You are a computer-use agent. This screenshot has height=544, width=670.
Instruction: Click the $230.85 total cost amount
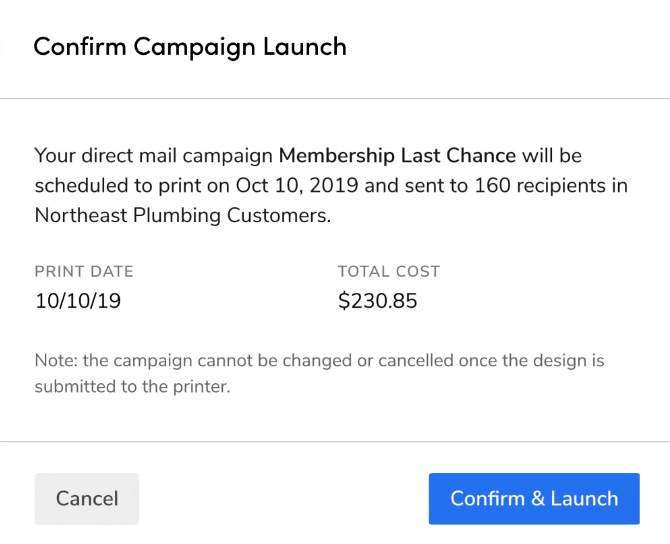pyautogui.click(x=377, y=301)
